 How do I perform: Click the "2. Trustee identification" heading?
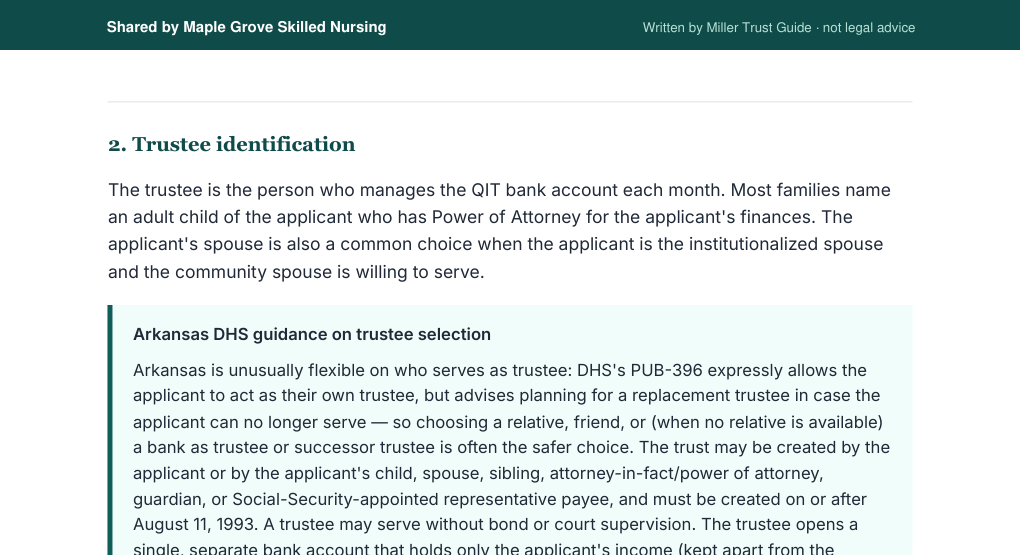click(232, 144)
